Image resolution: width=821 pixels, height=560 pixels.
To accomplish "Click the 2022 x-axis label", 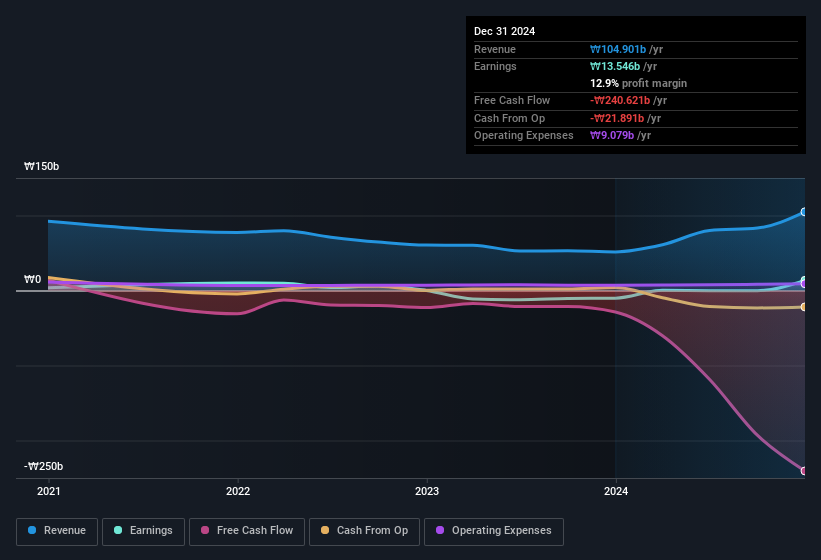I will (238, 491).
